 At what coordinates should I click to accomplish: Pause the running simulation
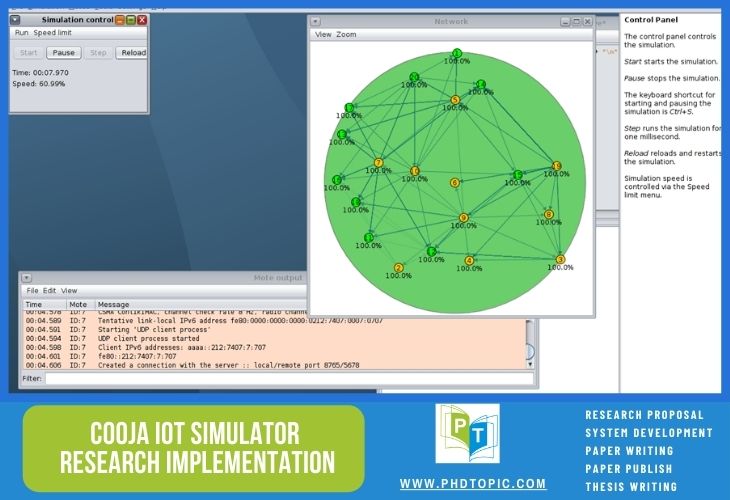64,53
